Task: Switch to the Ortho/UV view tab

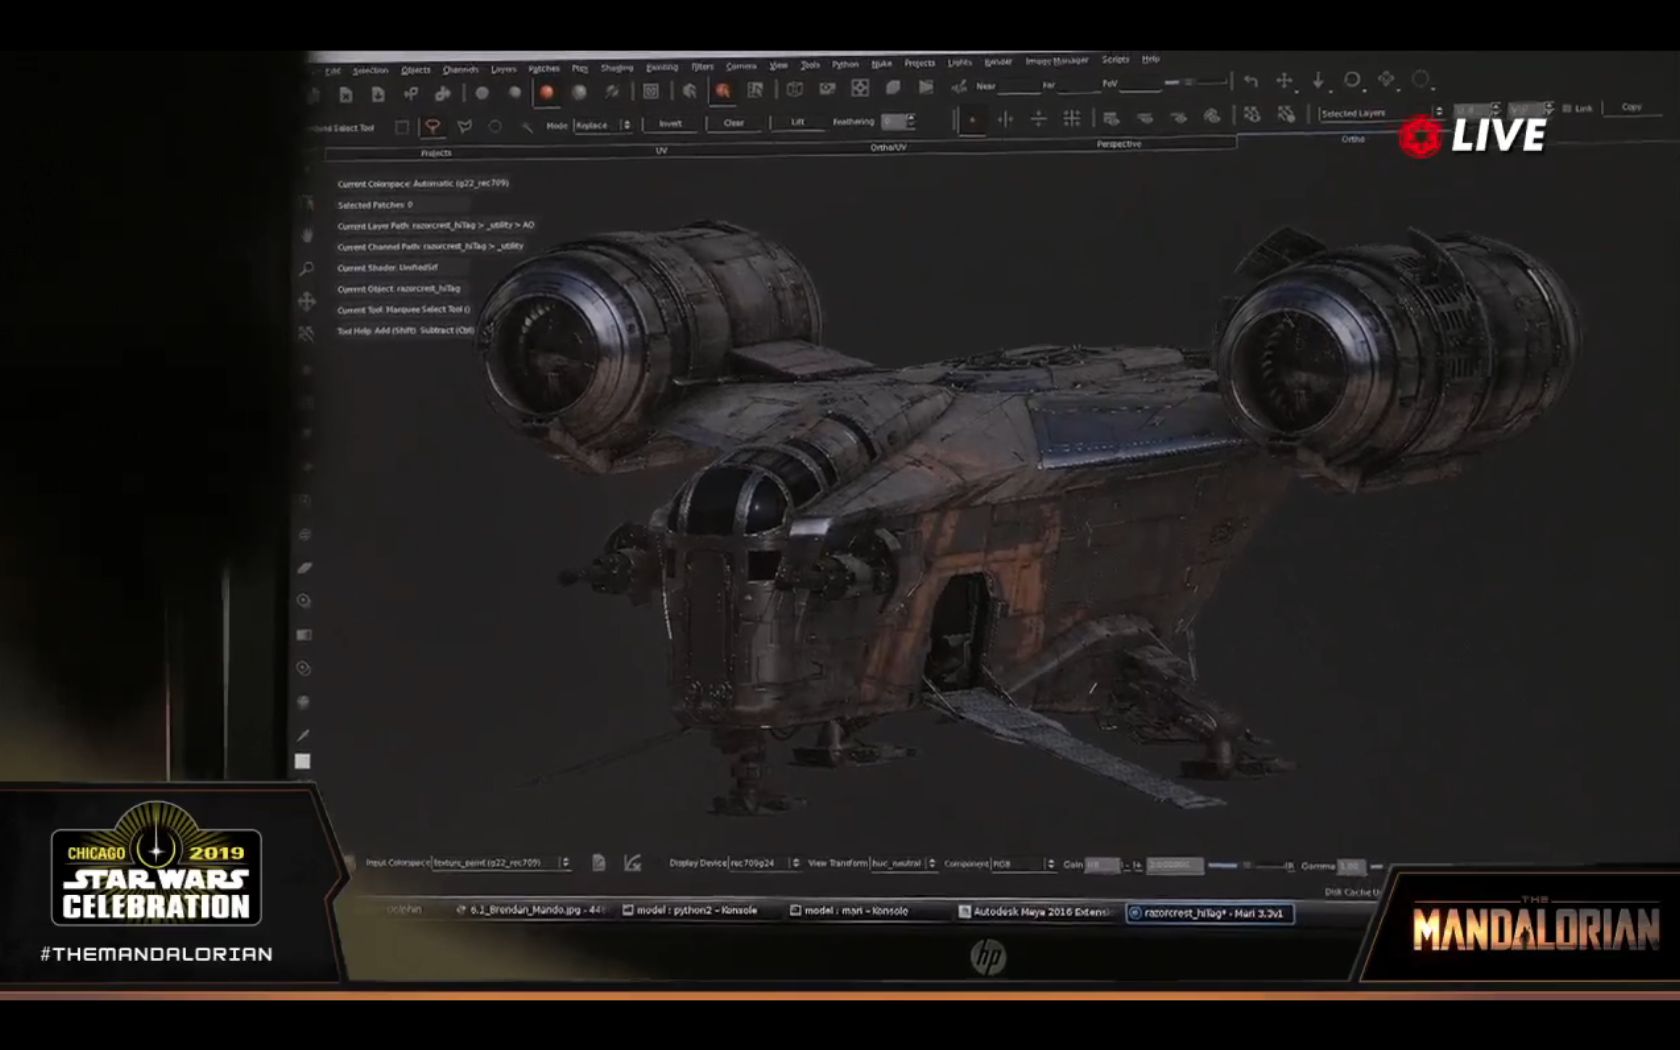Action: point(888,147)
